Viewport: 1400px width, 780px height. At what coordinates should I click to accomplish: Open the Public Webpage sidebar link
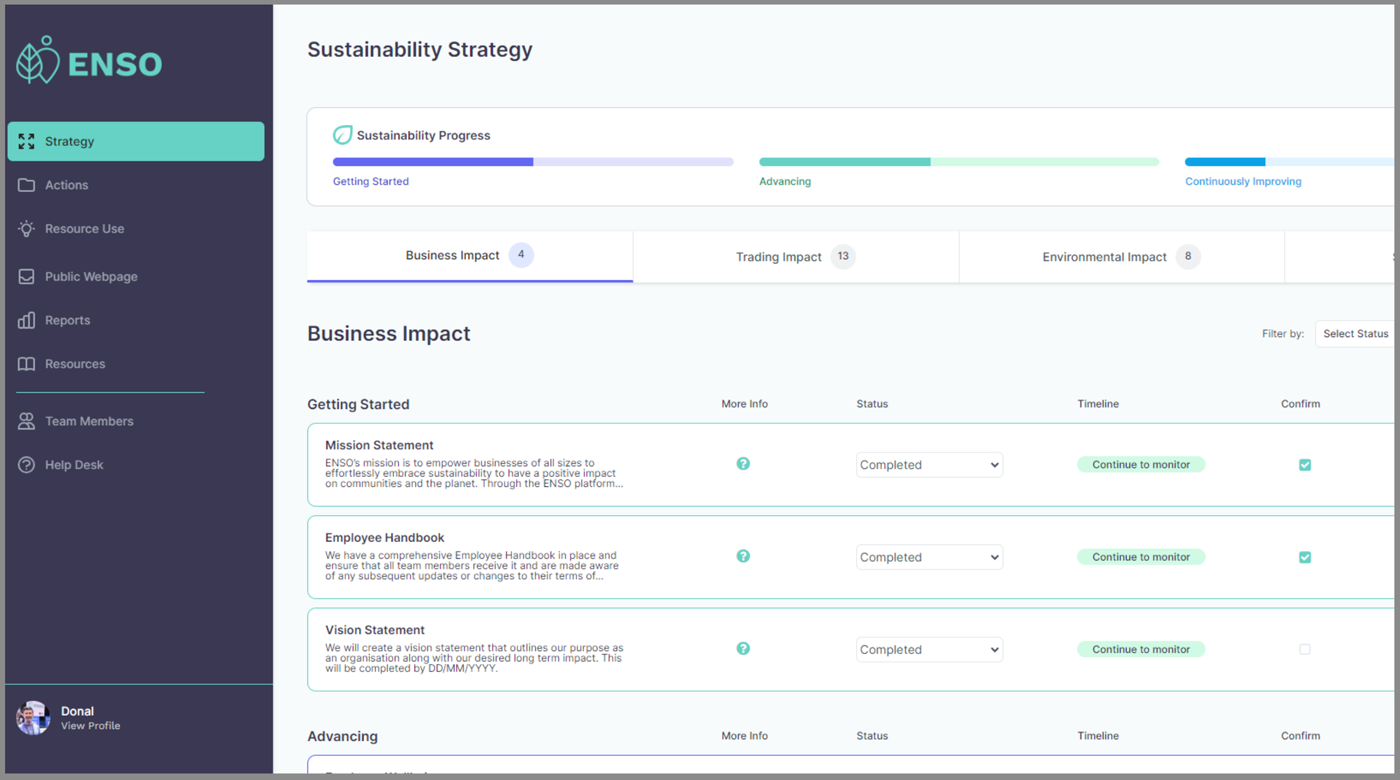(91, 277)
